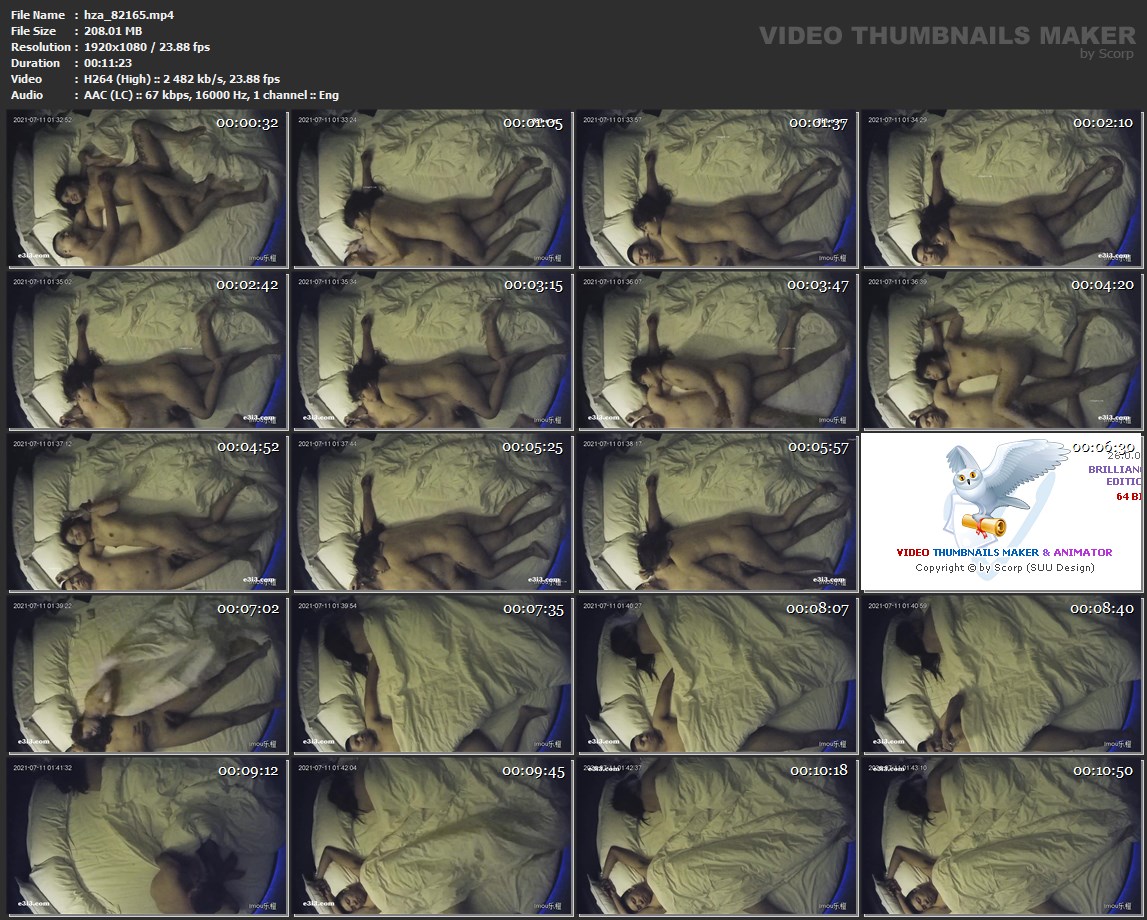Click the 'VIDEO THUMBNAILS MAKER & ANIMATOR' caption
The width and height of the screenshot is (1147, 920).
coord(1004,552)
